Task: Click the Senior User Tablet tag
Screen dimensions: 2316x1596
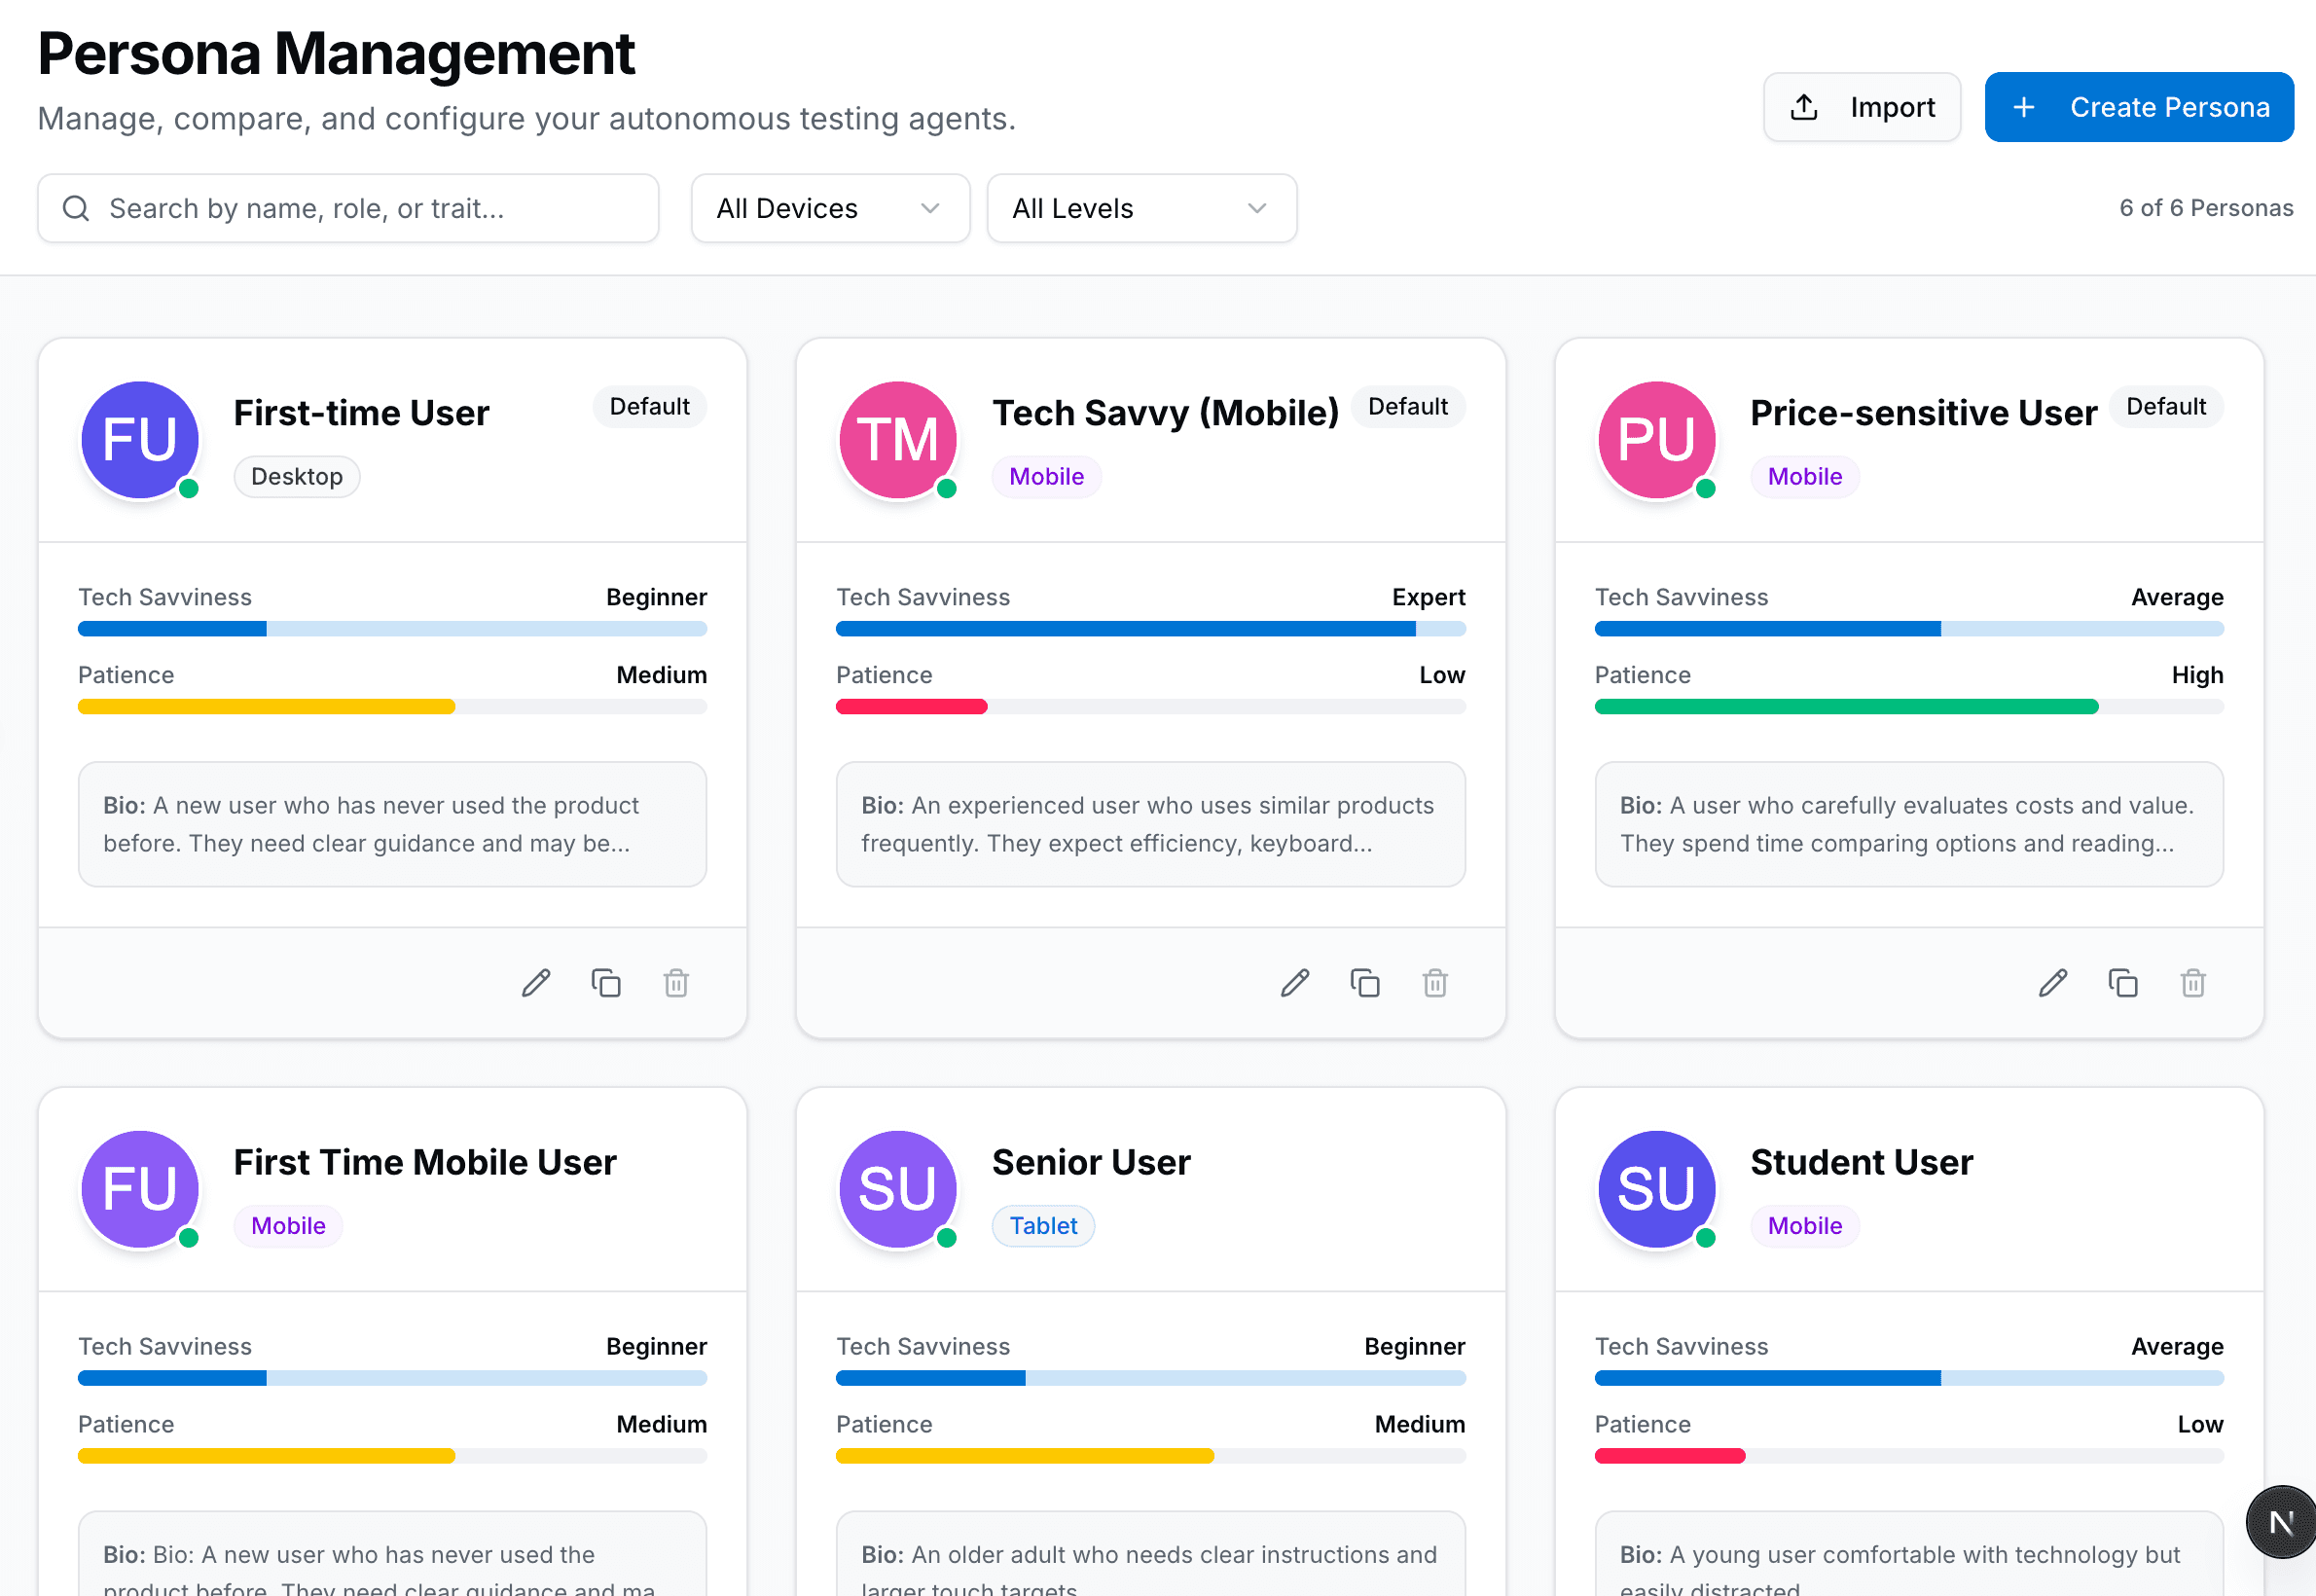Action: click(1042, 1226)
